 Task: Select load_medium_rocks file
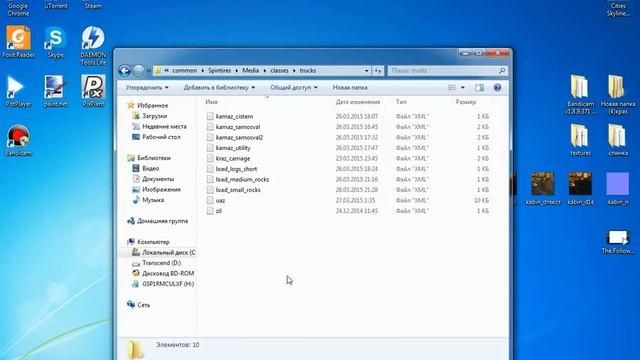tap(242, 180)
